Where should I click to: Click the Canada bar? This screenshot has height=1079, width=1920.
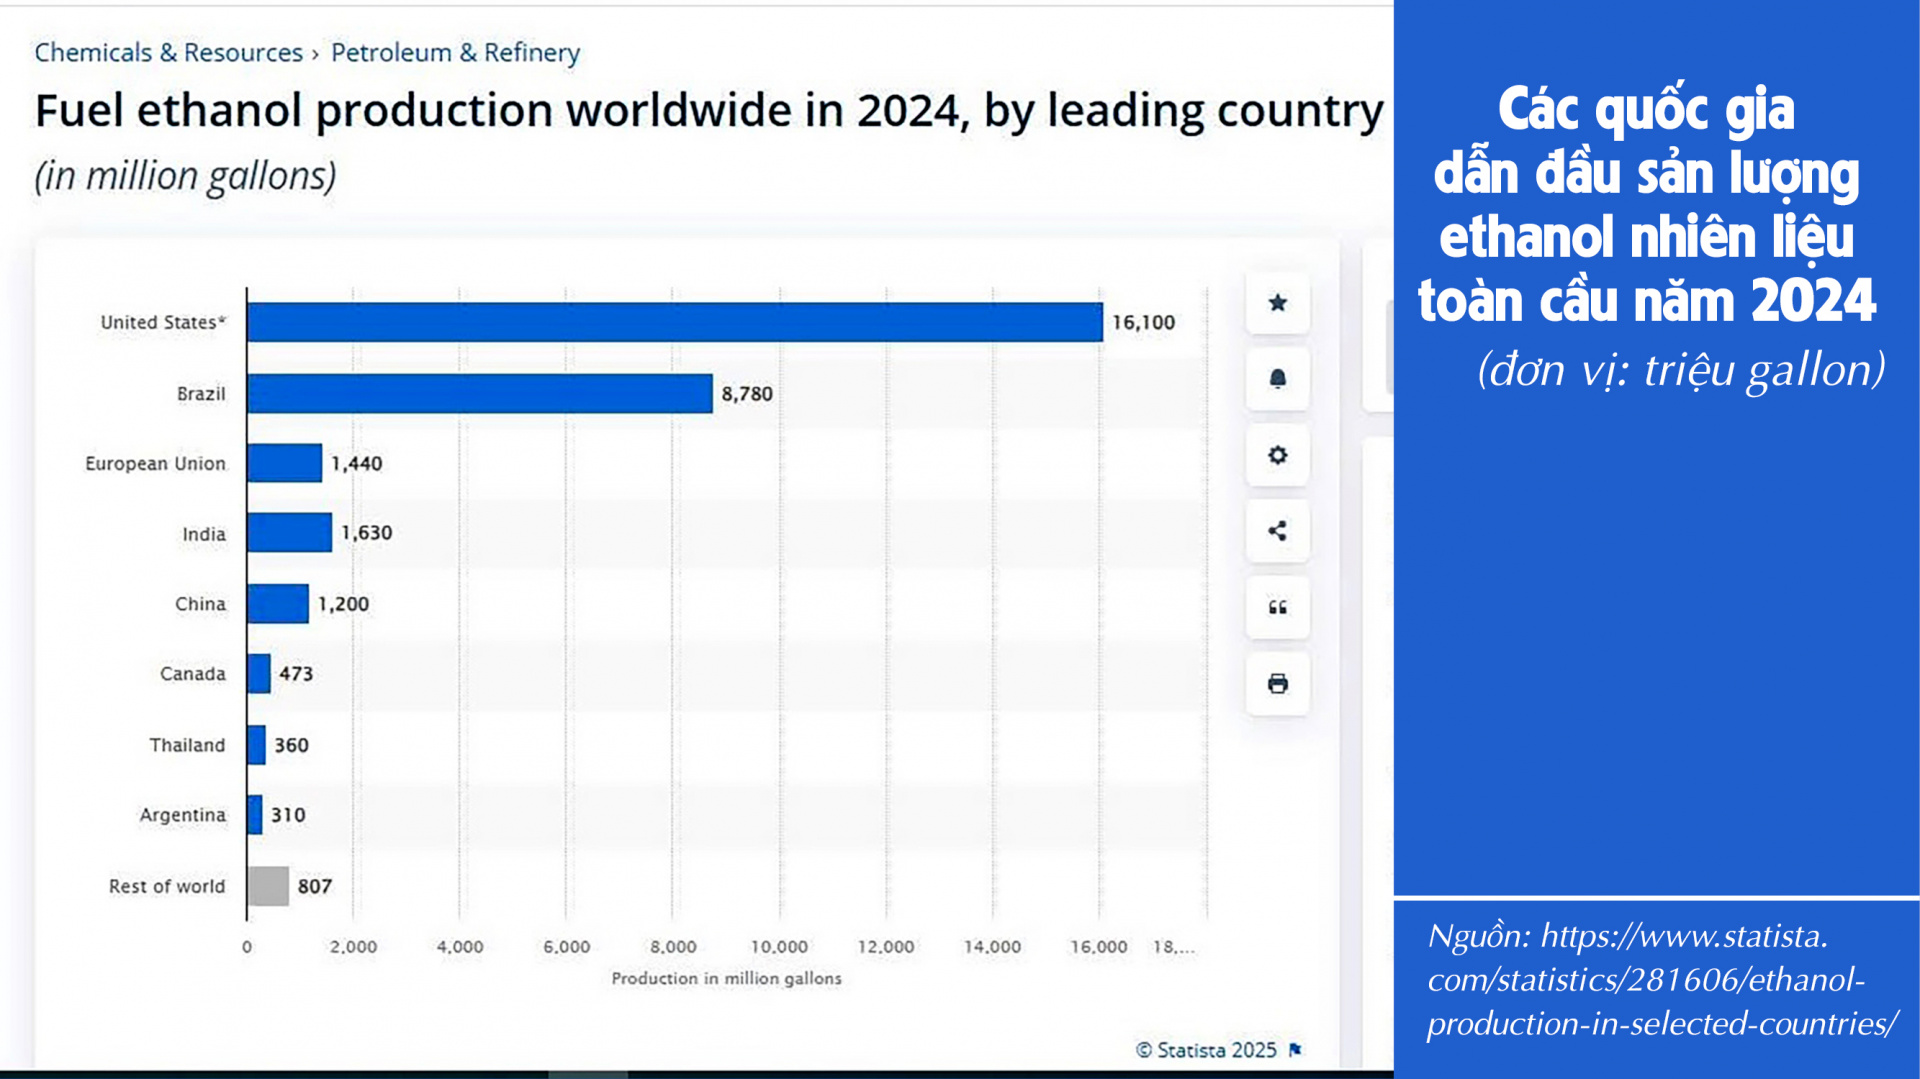(259, 673)
